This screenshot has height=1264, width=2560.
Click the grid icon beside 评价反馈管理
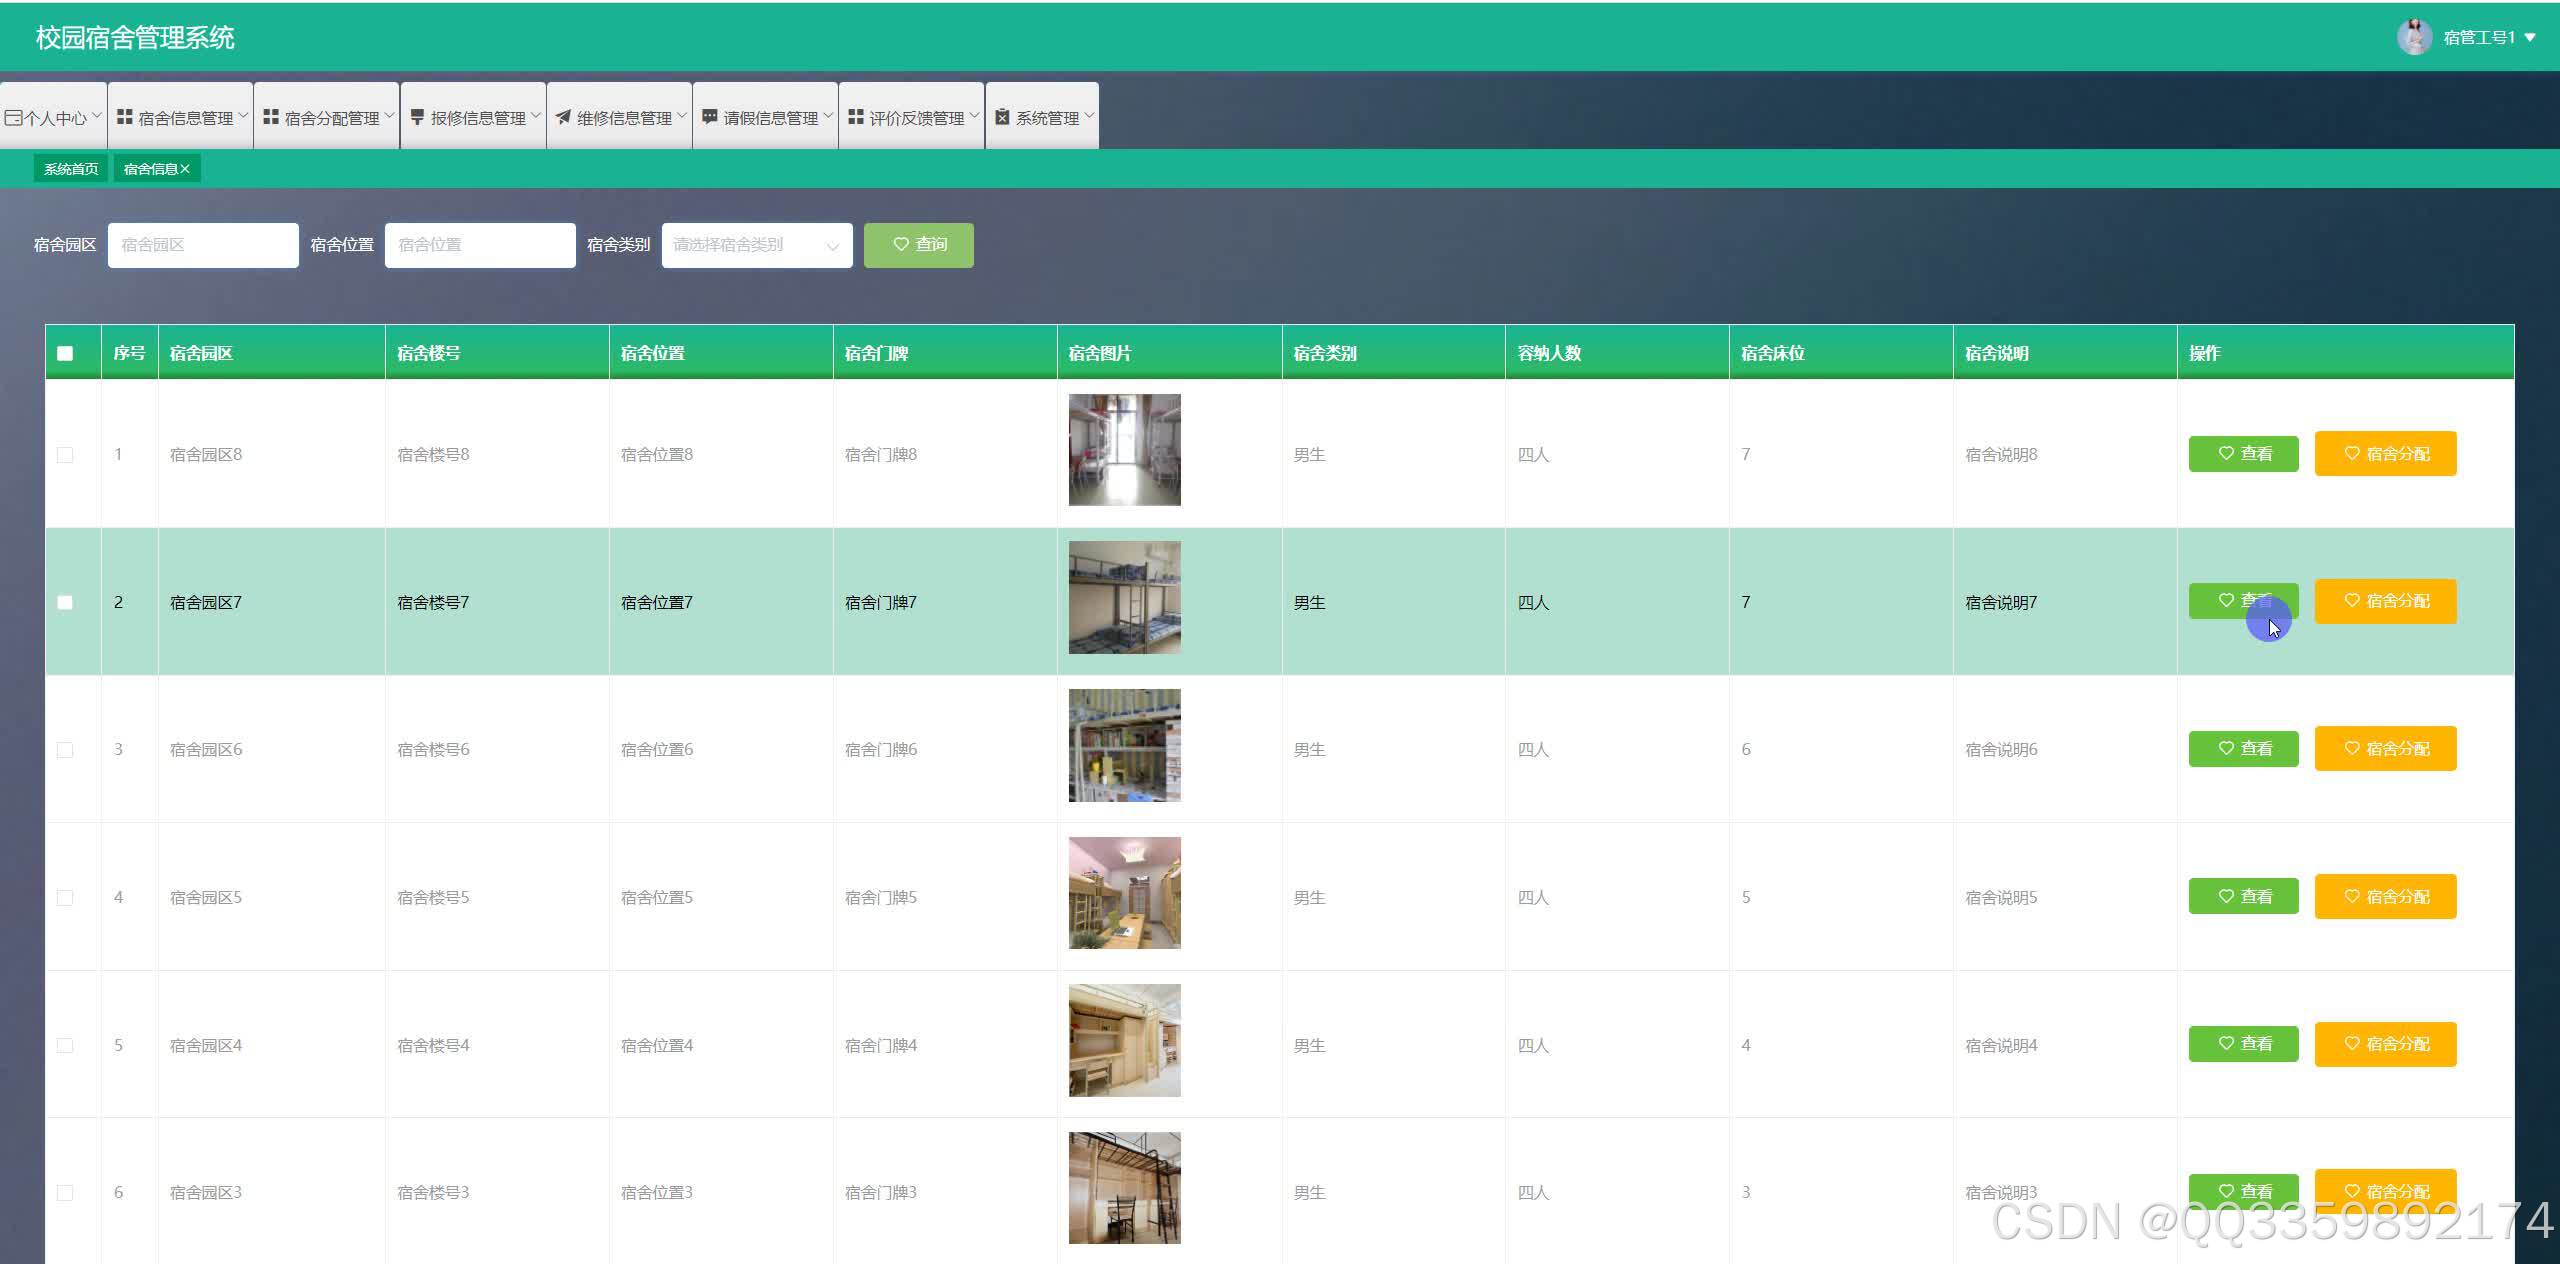(x=856, y=117)
